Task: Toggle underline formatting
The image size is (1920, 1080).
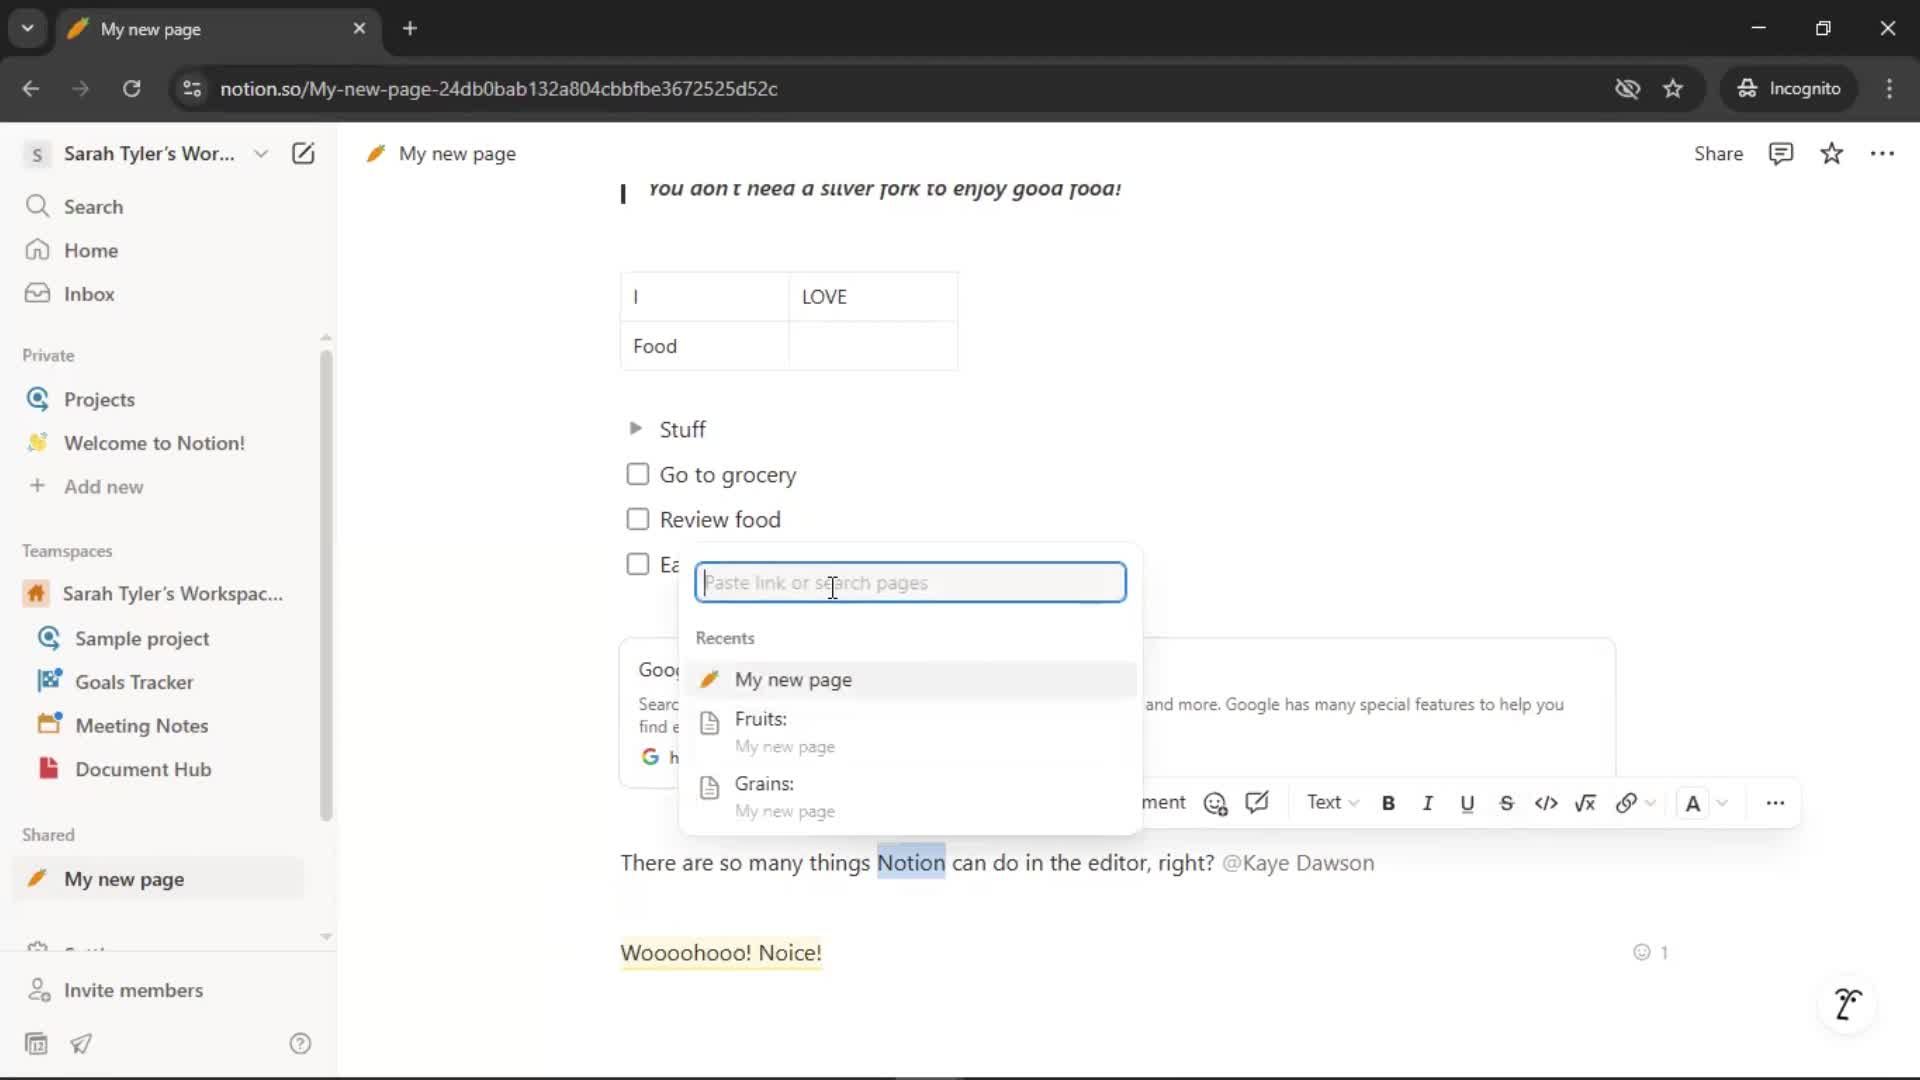Action: [1467, 803]
